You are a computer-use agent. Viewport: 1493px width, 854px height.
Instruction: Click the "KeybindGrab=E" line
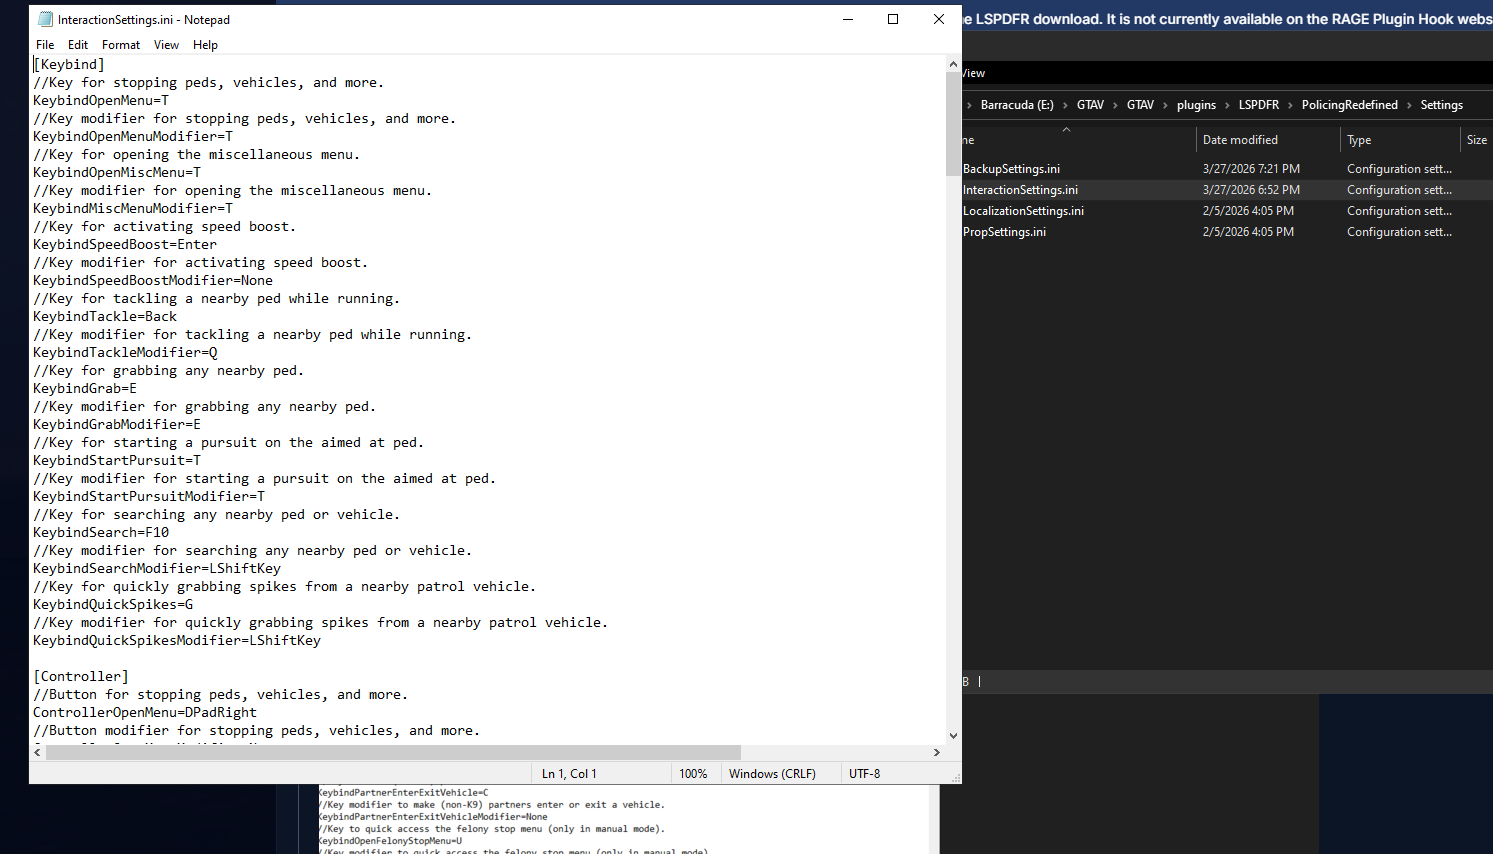click(x=85, y=389)
